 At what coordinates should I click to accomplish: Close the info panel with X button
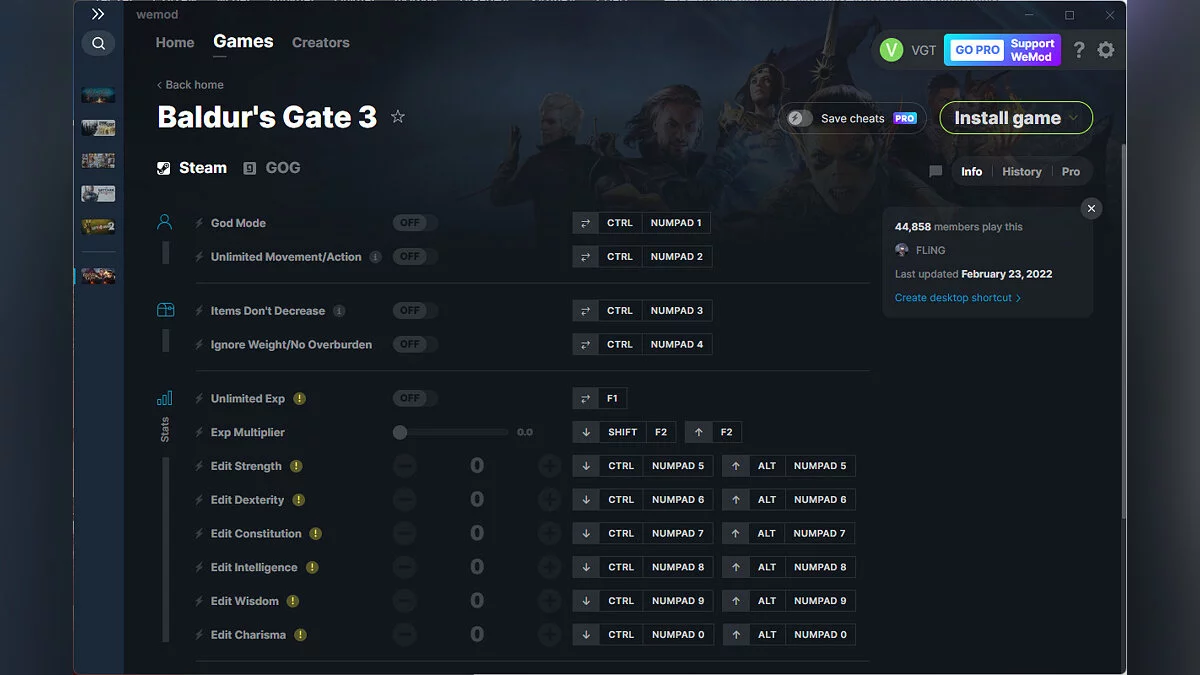tap(1092, 208)
